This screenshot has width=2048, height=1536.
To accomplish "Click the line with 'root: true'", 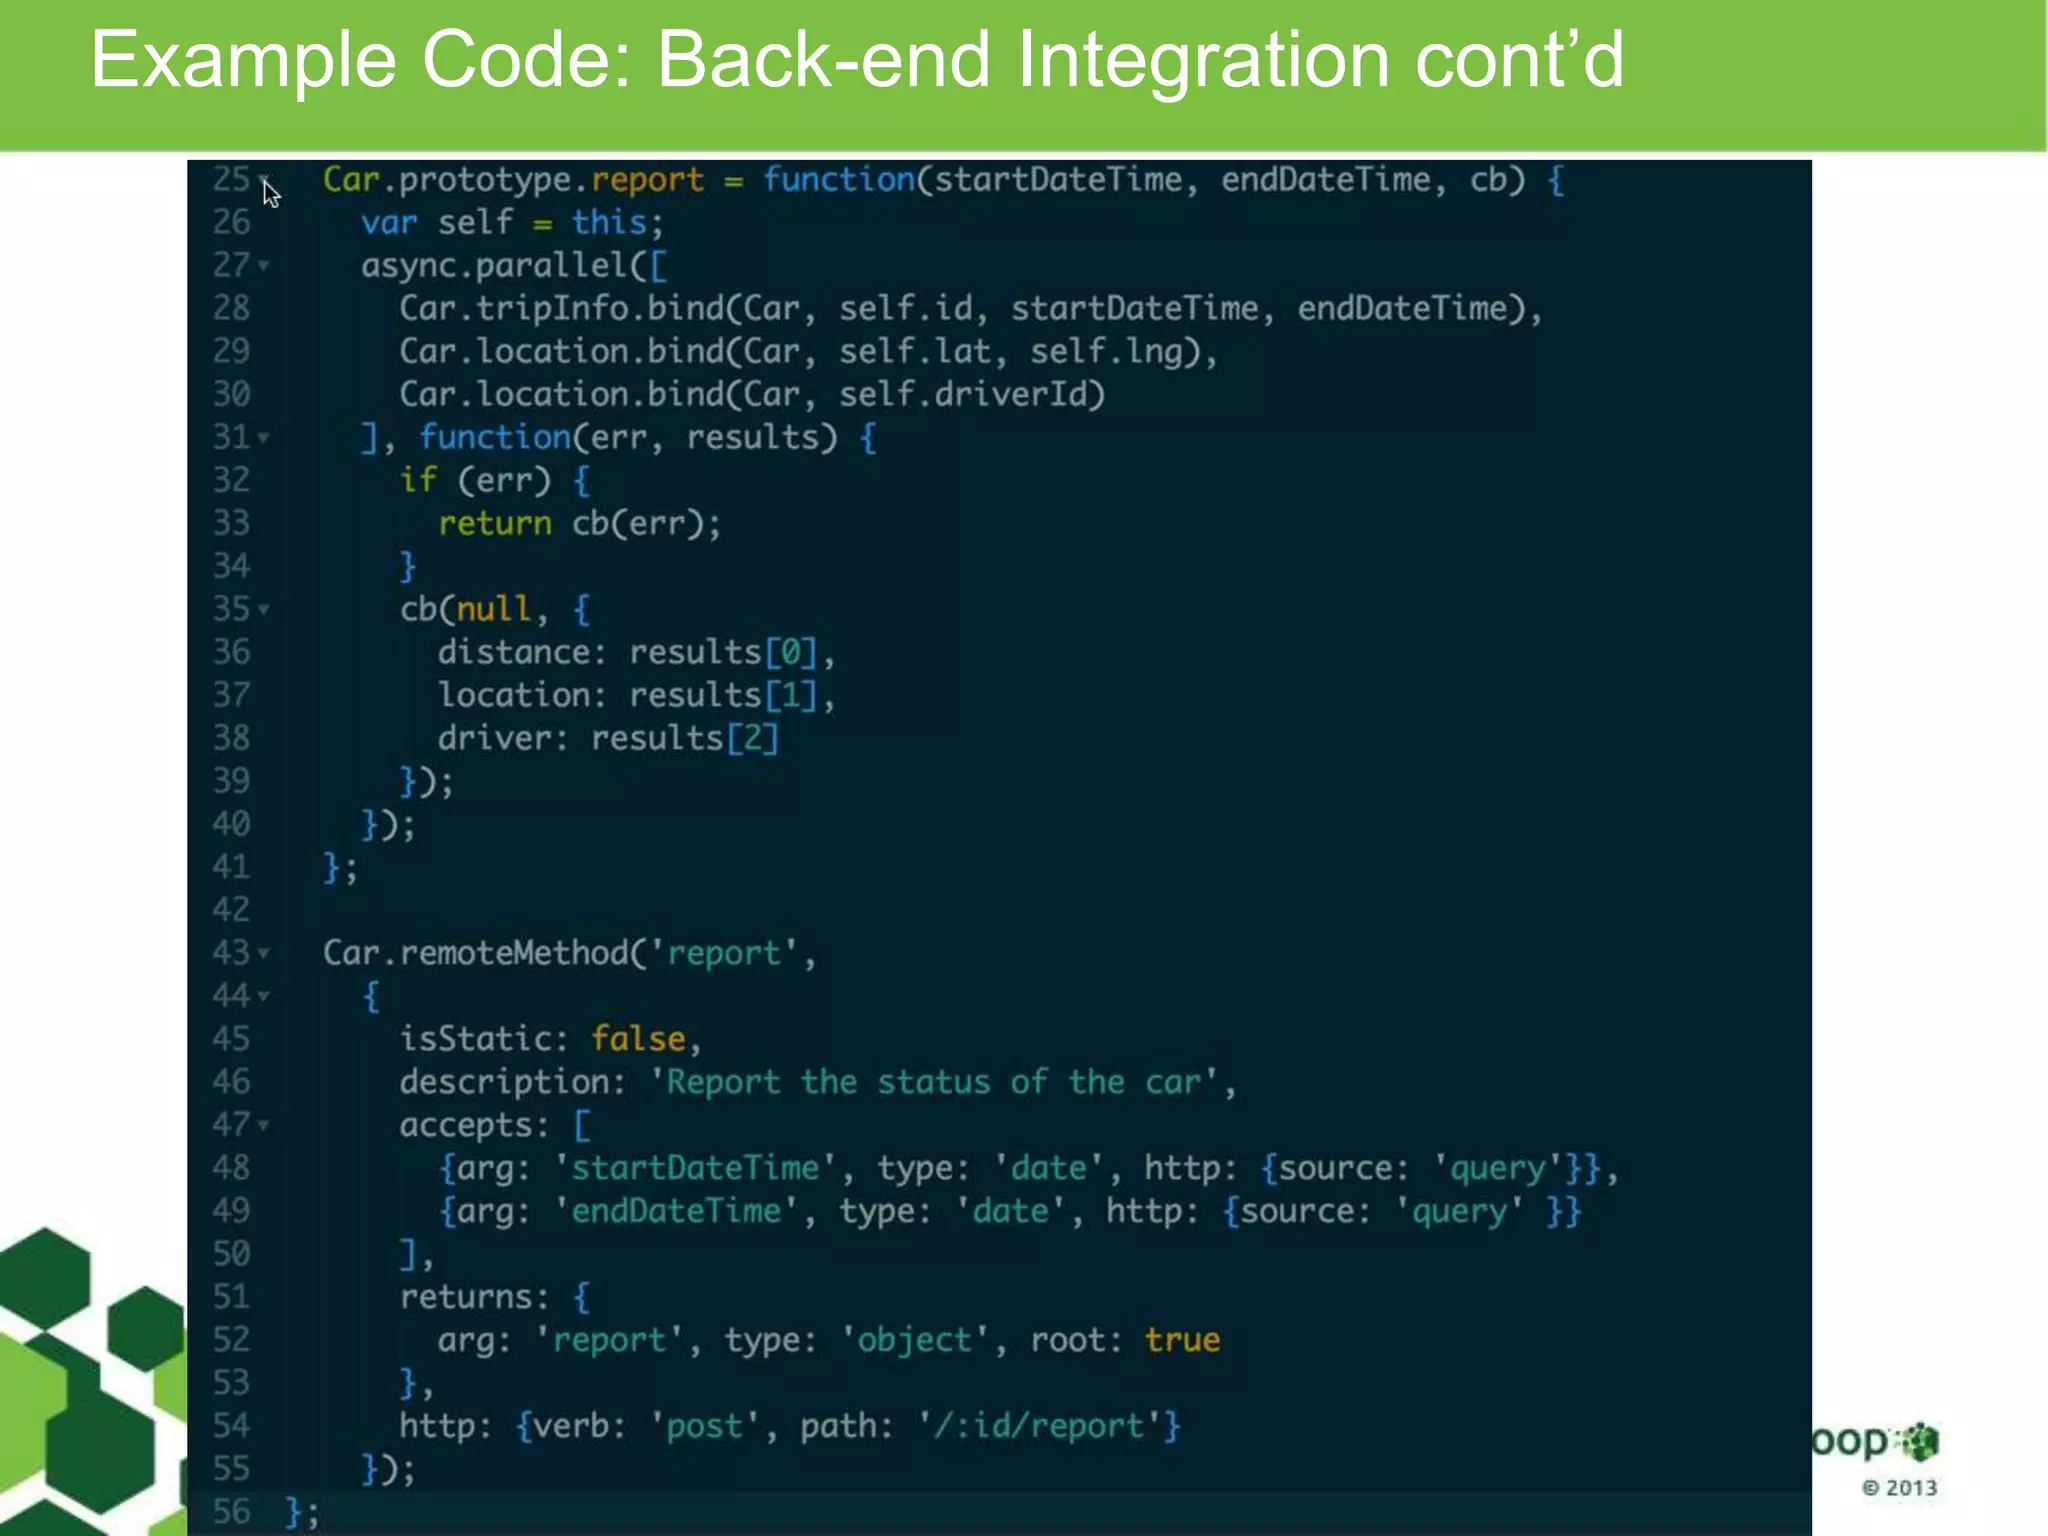I will point(828,1340).
